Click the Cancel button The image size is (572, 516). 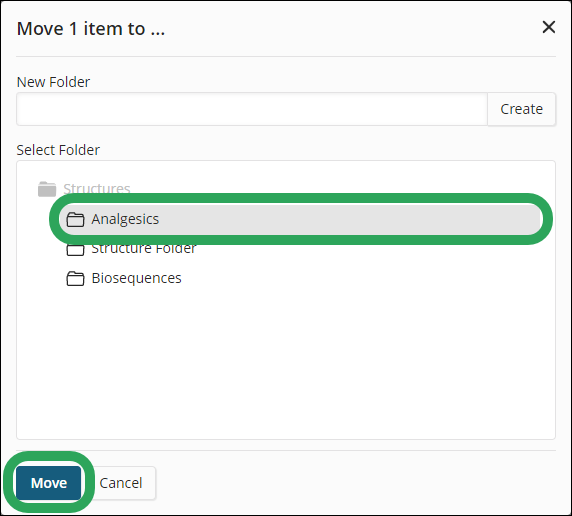click(x=121, y=483)
